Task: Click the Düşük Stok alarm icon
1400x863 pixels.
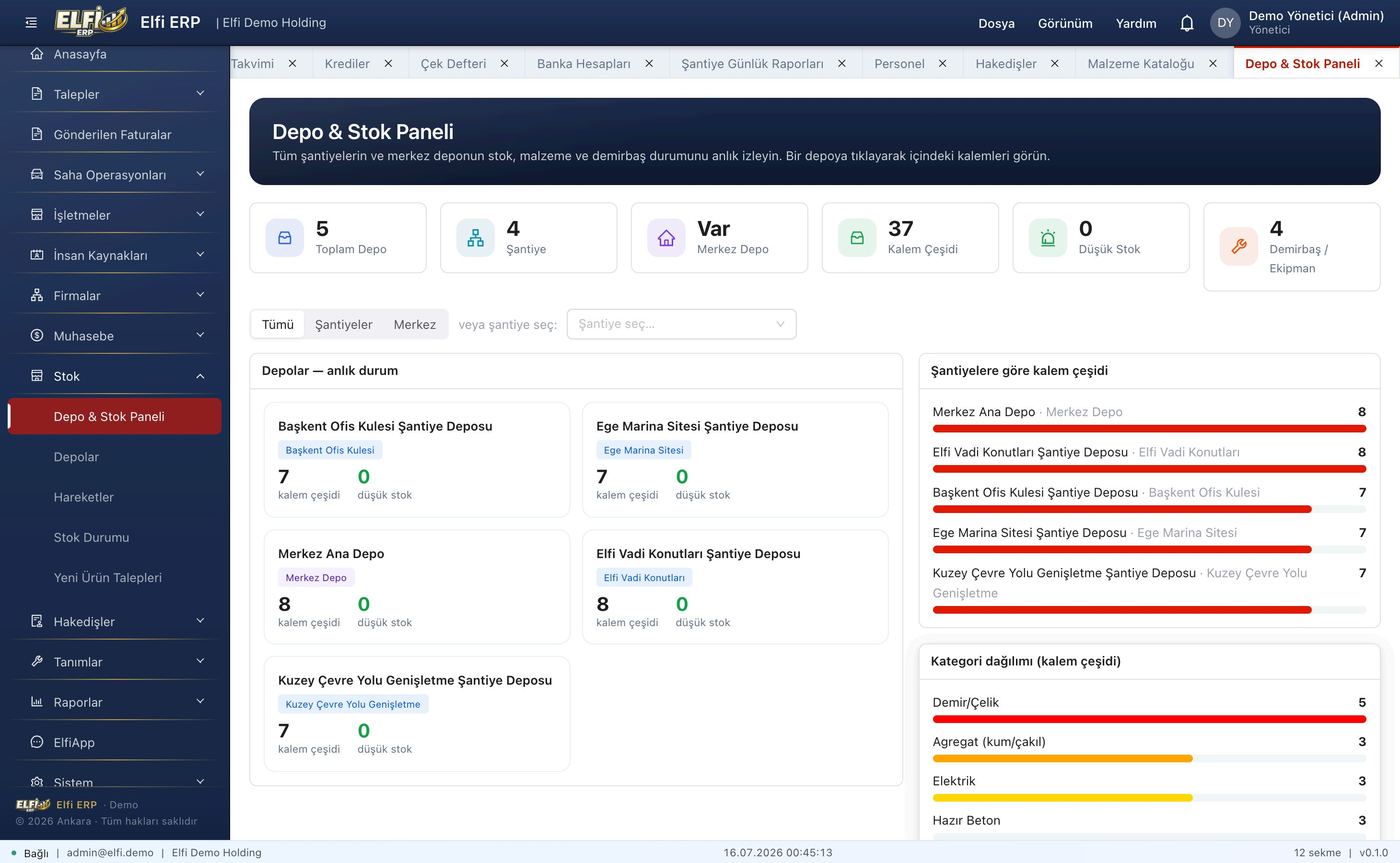Action: pos(1048,238)
